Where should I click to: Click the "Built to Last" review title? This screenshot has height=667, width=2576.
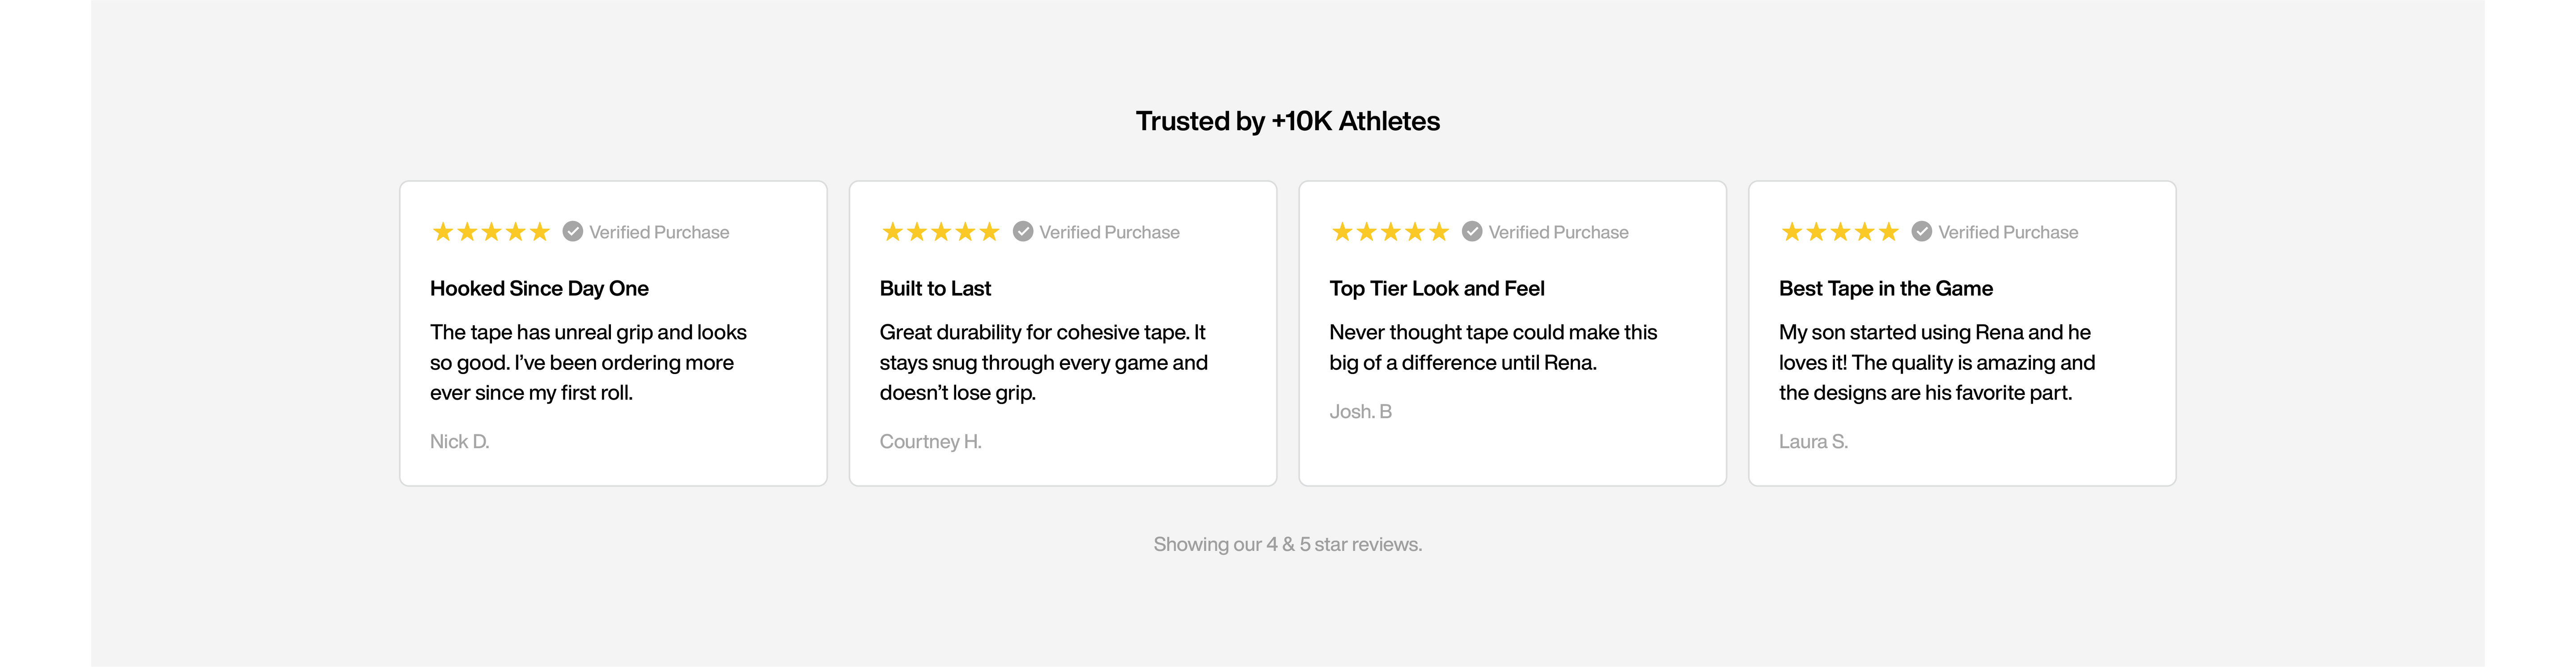[x=935, y=289]
